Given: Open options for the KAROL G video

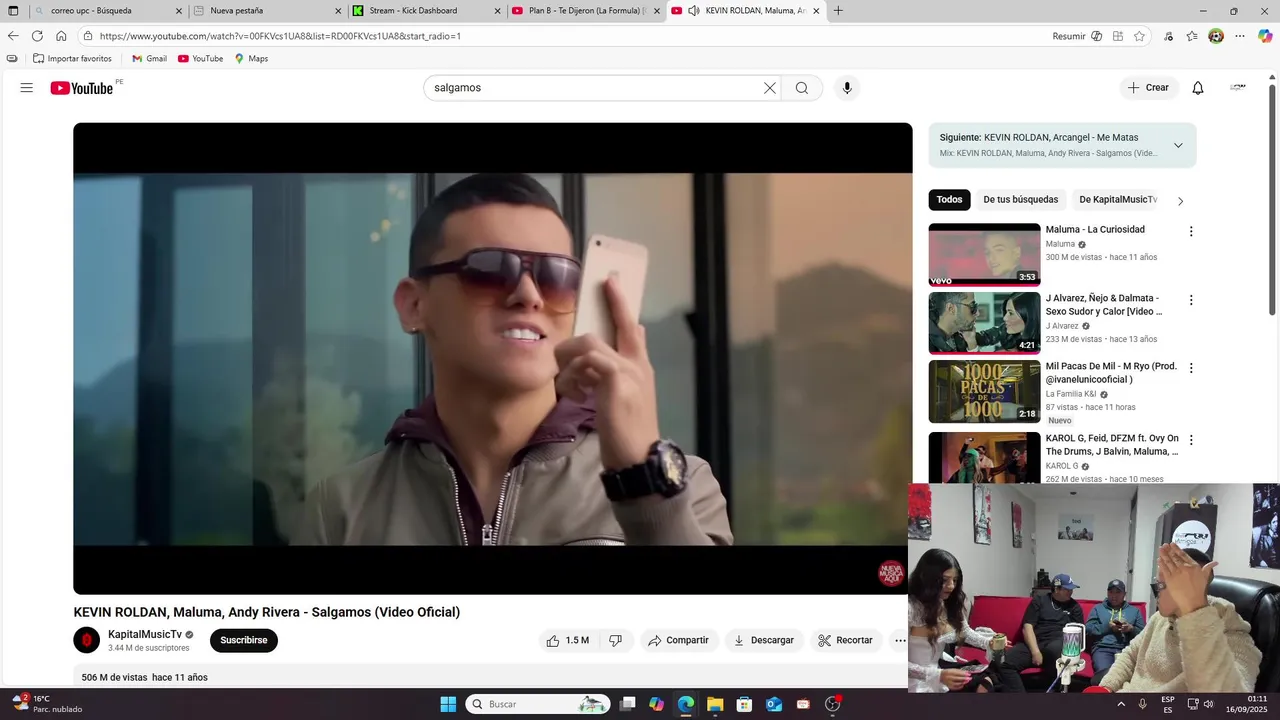Looking at the screenshot, I should pyautogui.click(x=1190, y=440).
